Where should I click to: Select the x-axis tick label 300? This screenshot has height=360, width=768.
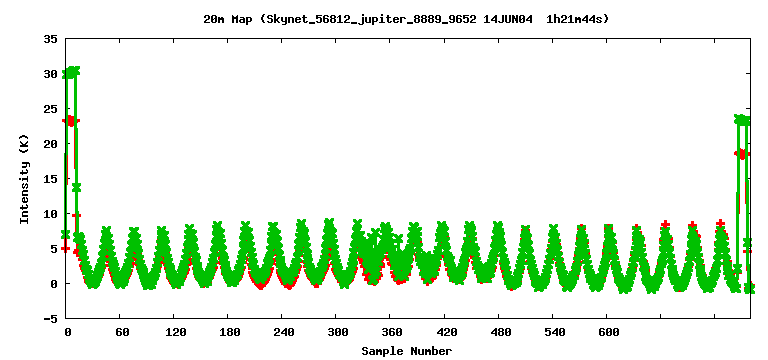338,332
